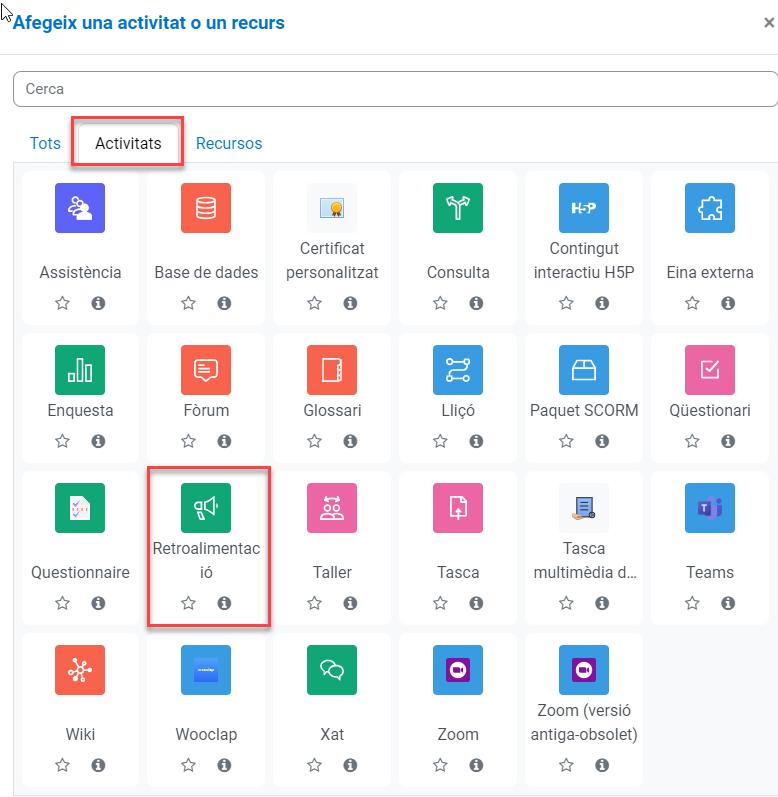Select the Paquet SCORM box icon

pyautogui.click(x=584, y=370)
